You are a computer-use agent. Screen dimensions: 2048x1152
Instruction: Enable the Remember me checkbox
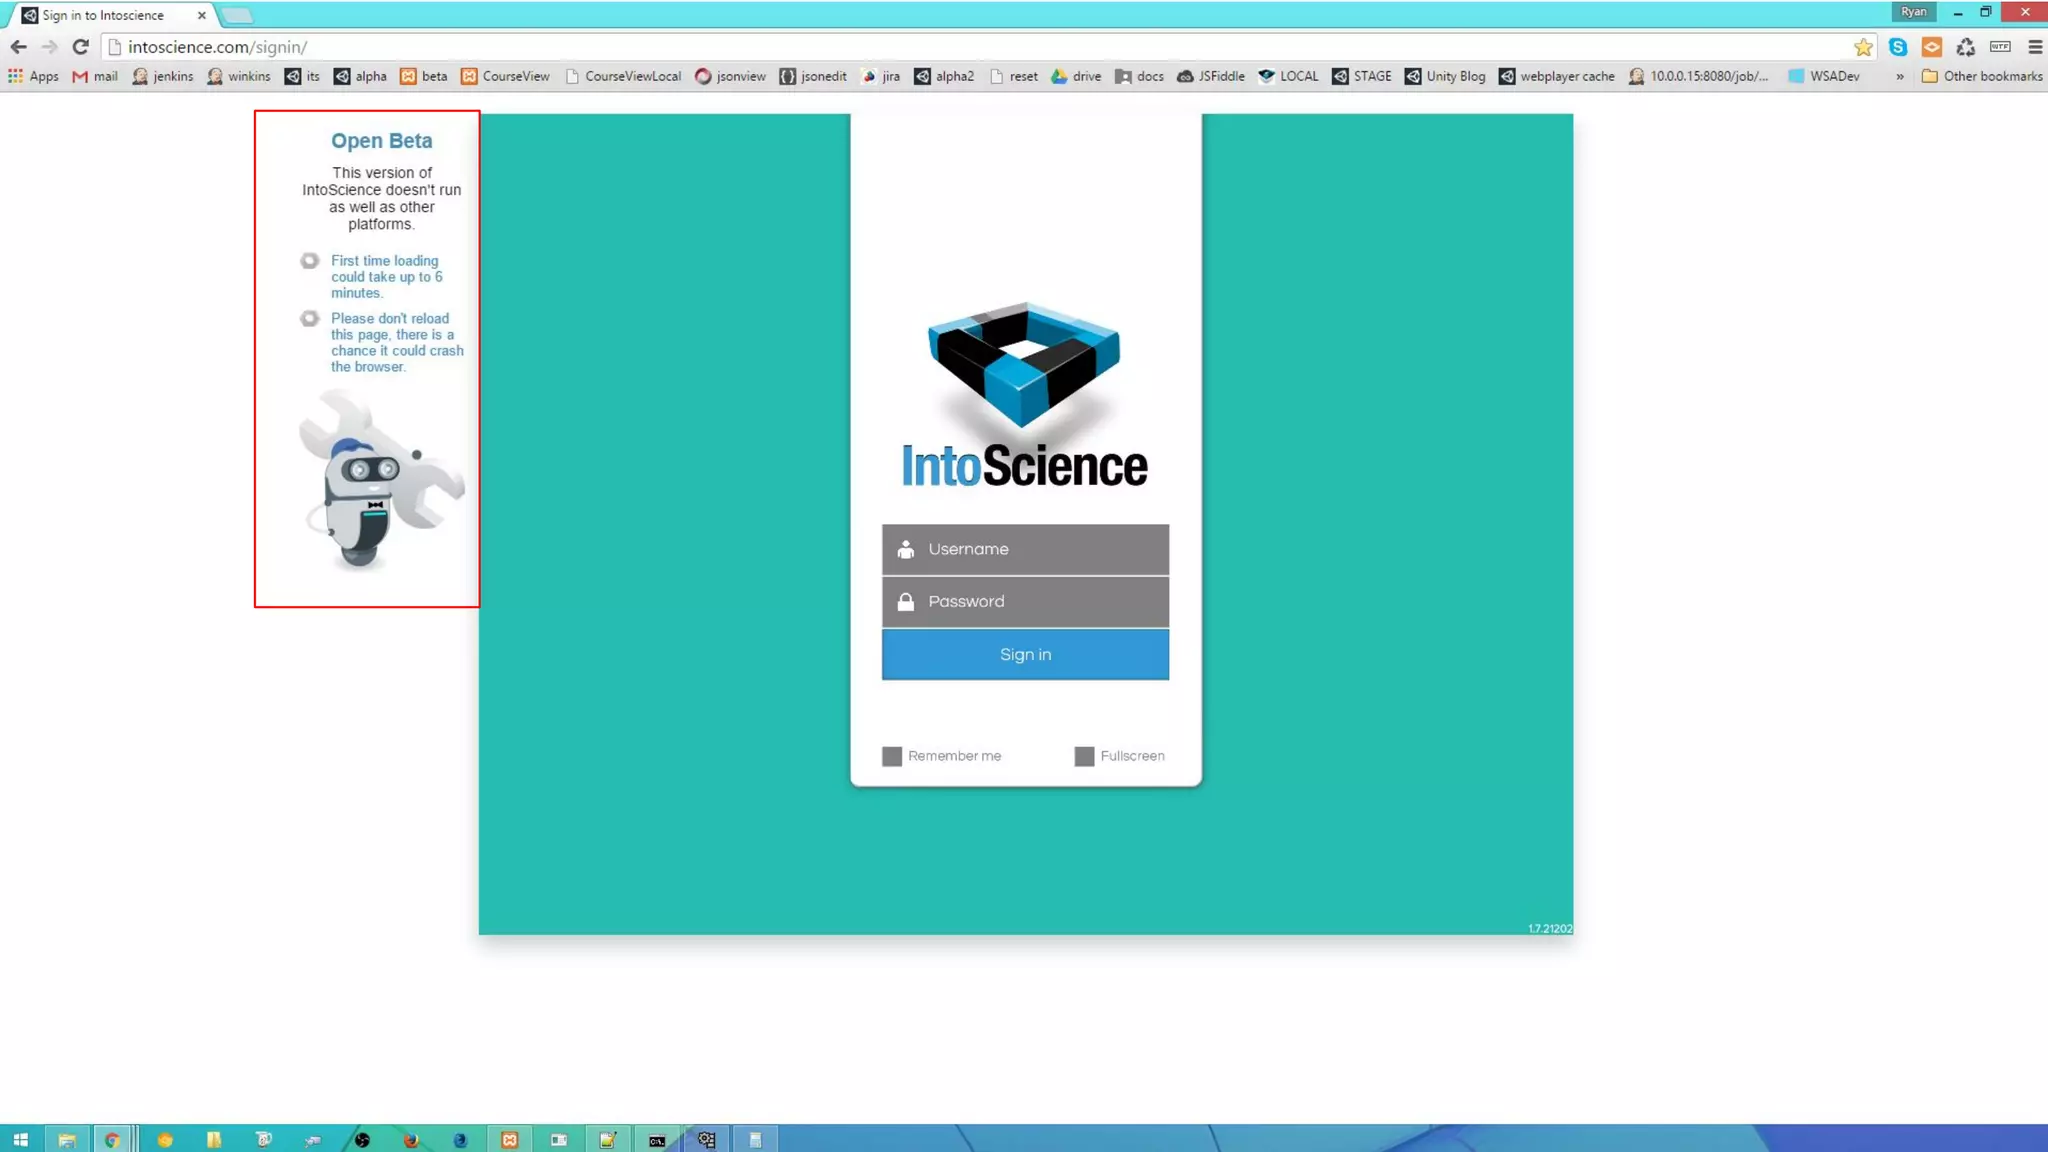coord(892,756)
